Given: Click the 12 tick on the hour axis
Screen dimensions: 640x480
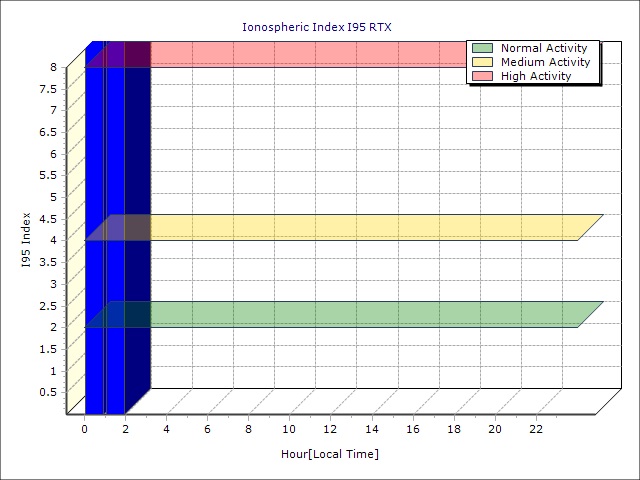Looking at the screenshot, I should coord(331,429).
